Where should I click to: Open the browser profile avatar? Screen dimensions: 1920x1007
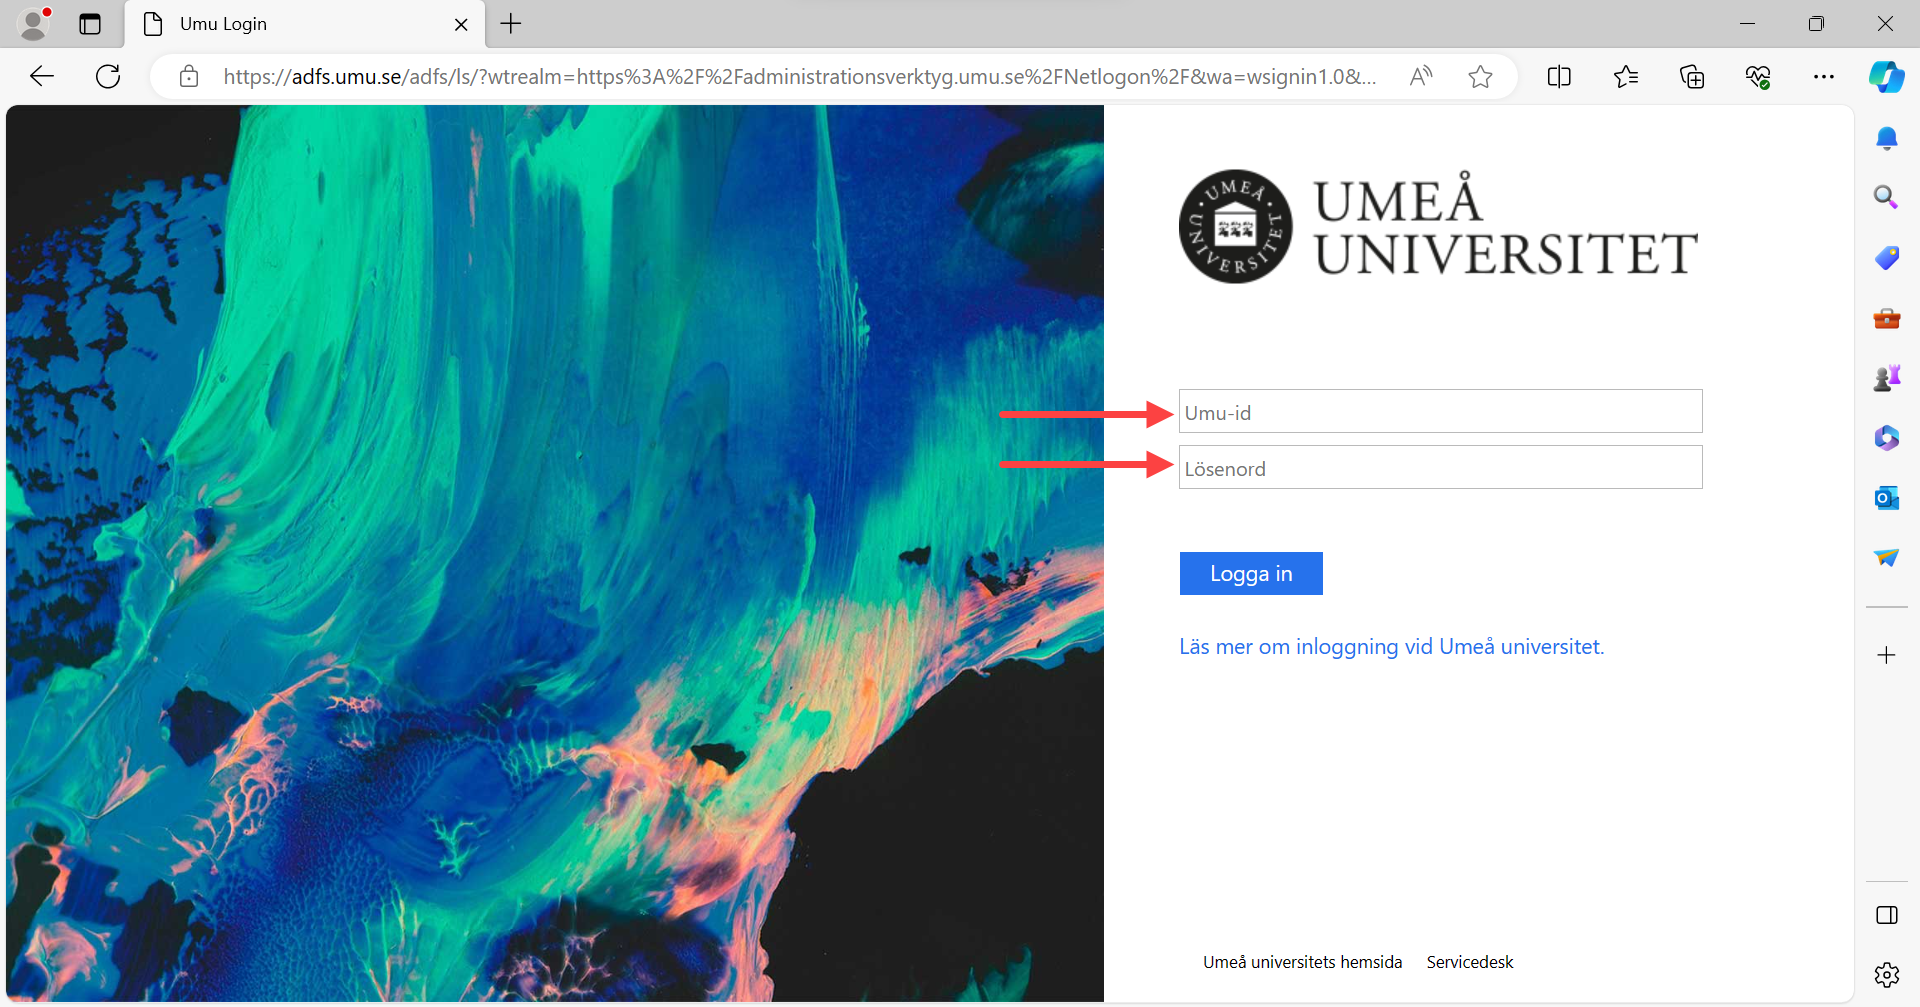coord(34,23)
